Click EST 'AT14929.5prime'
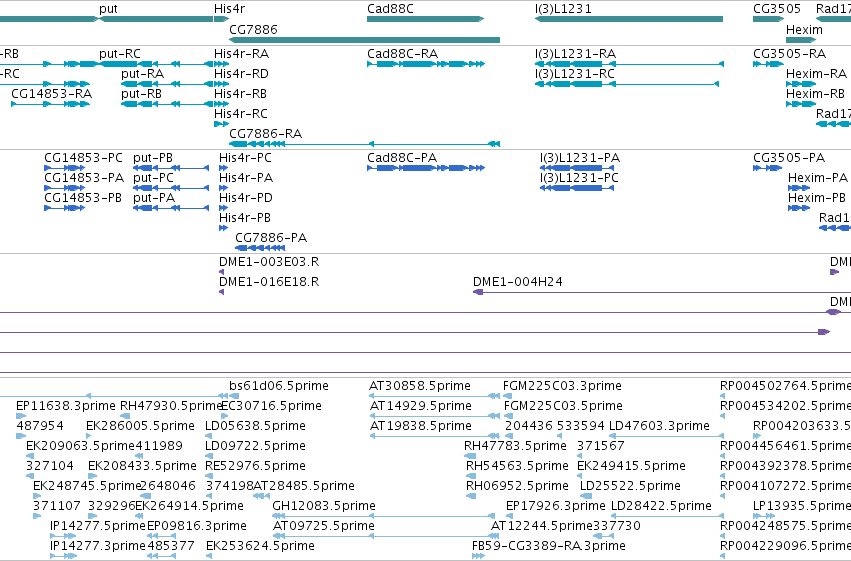 (x=421, y=406)
